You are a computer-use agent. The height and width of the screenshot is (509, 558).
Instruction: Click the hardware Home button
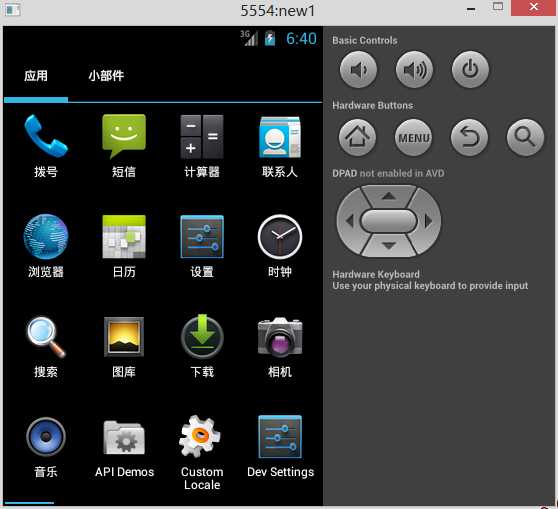click(x=357, y=137)
